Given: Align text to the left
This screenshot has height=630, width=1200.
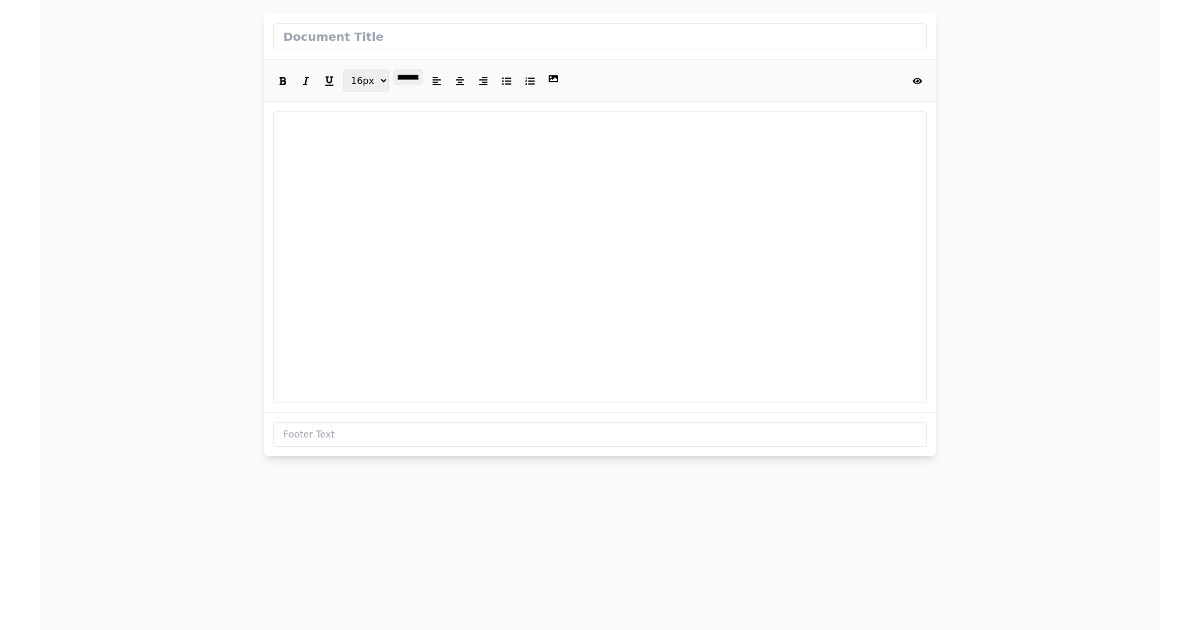Looking at the screenshot, I should [437, 81].
